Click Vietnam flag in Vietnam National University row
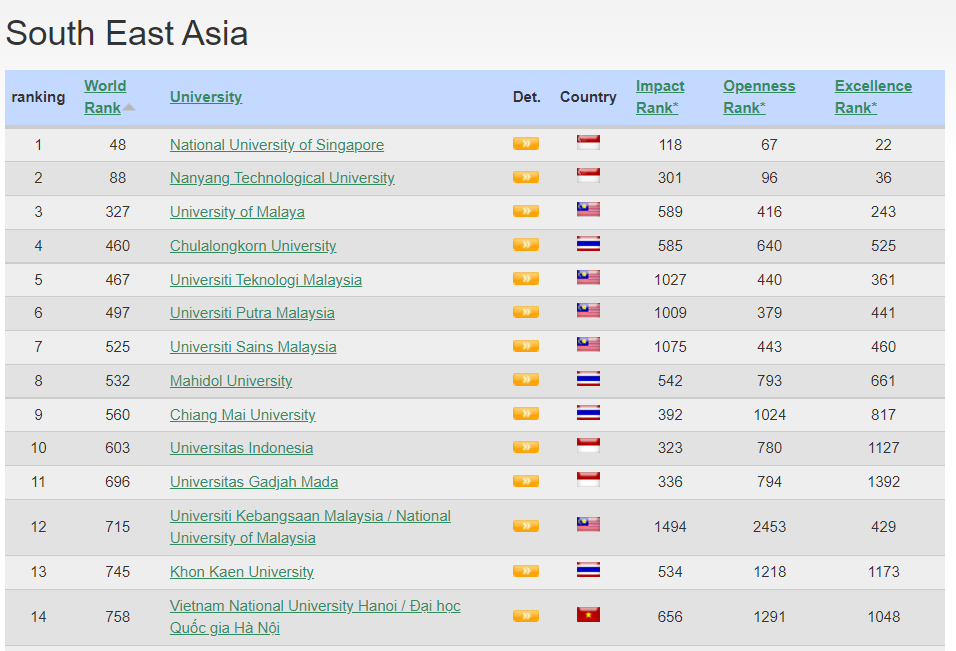This screenshot has height=651, width=956. coord(588,616)
